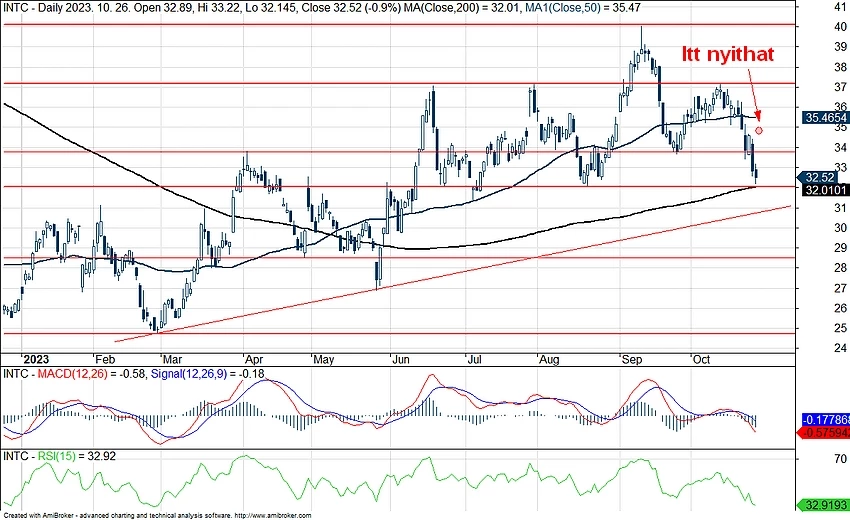Click the 40 level on price axis
The image size is (850, 520).
(813, 25)
